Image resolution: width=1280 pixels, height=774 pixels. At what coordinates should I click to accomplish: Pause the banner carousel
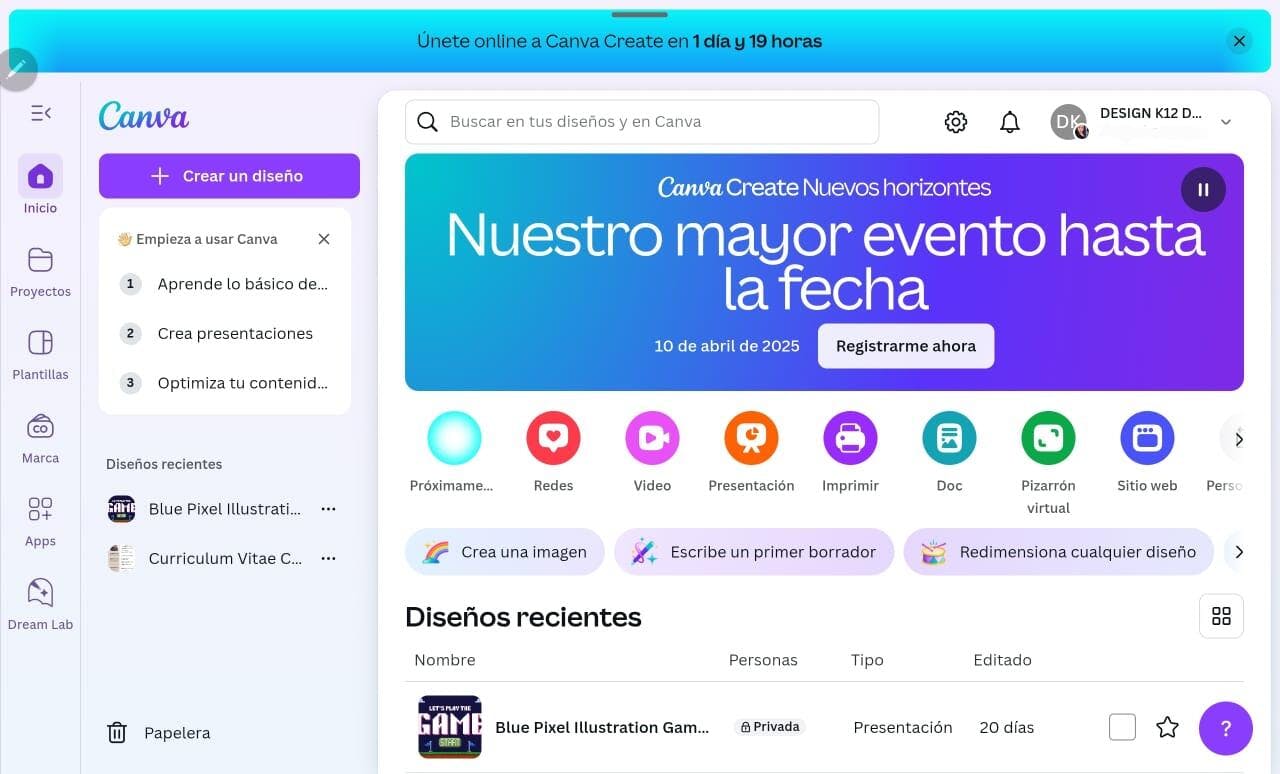click(x=1203, y=189)
